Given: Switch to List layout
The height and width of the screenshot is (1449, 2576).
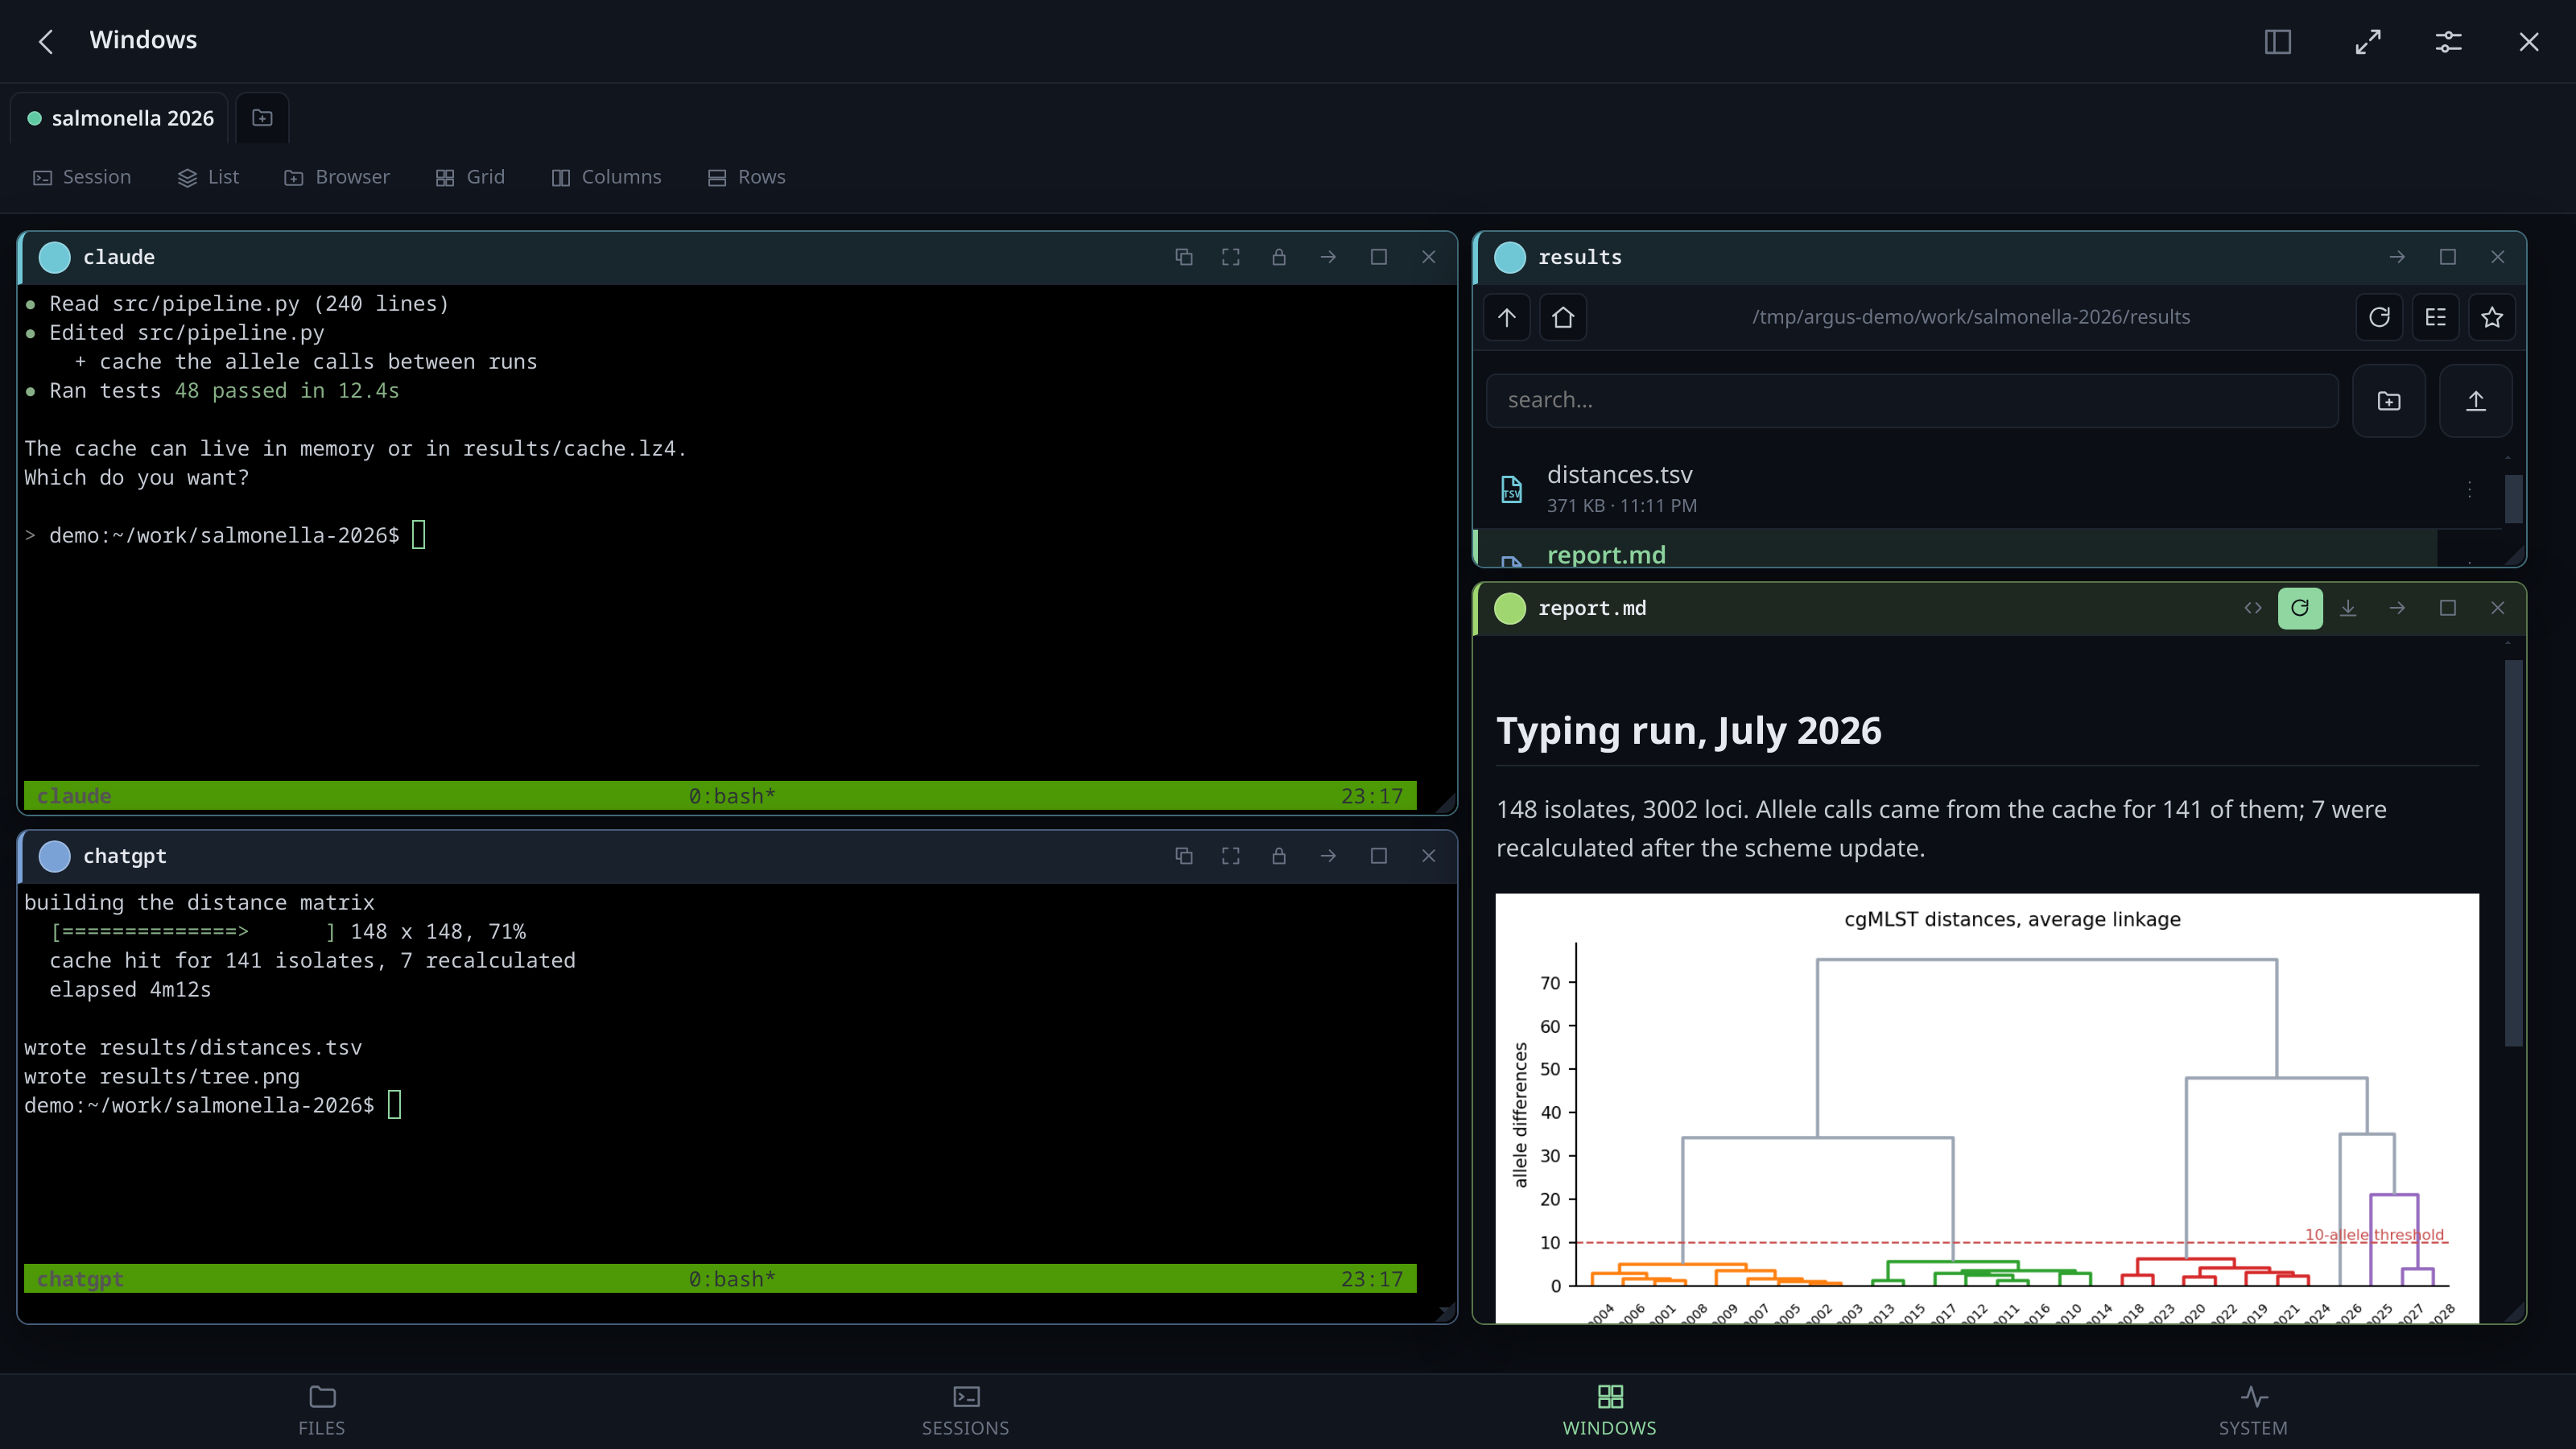Looking at the screenshot, I should [x=208, y=177].
